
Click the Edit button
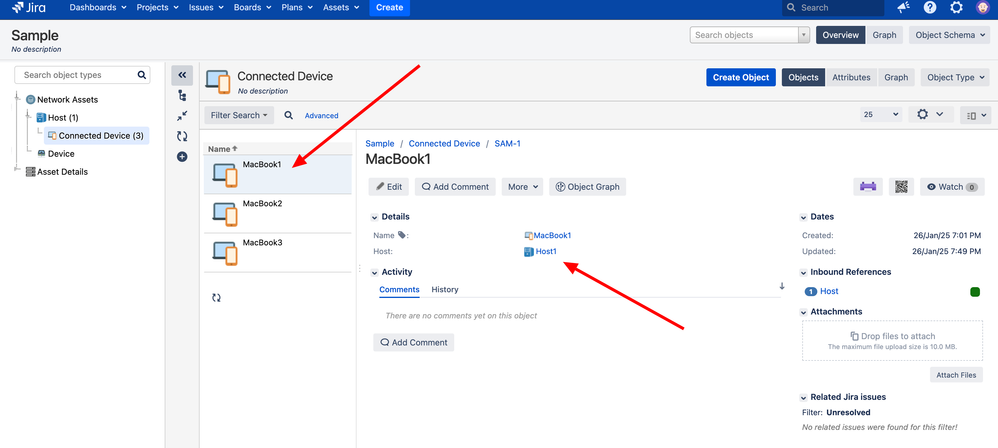[x=388, y=187]
